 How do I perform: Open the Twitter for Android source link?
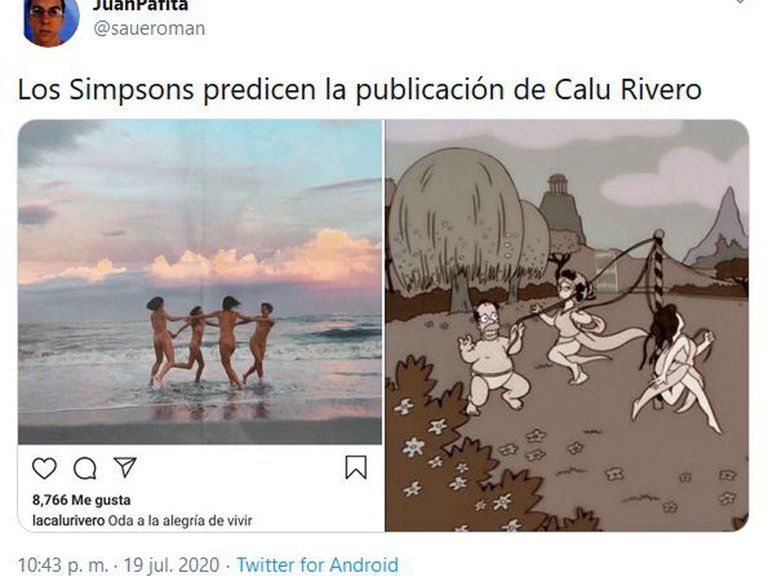click(317, 565)
